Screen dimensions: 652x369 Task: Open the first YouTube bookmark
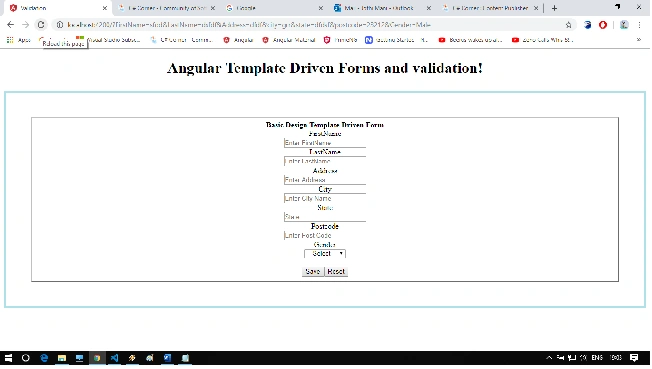pyautogui.click(x=471, y=40)
